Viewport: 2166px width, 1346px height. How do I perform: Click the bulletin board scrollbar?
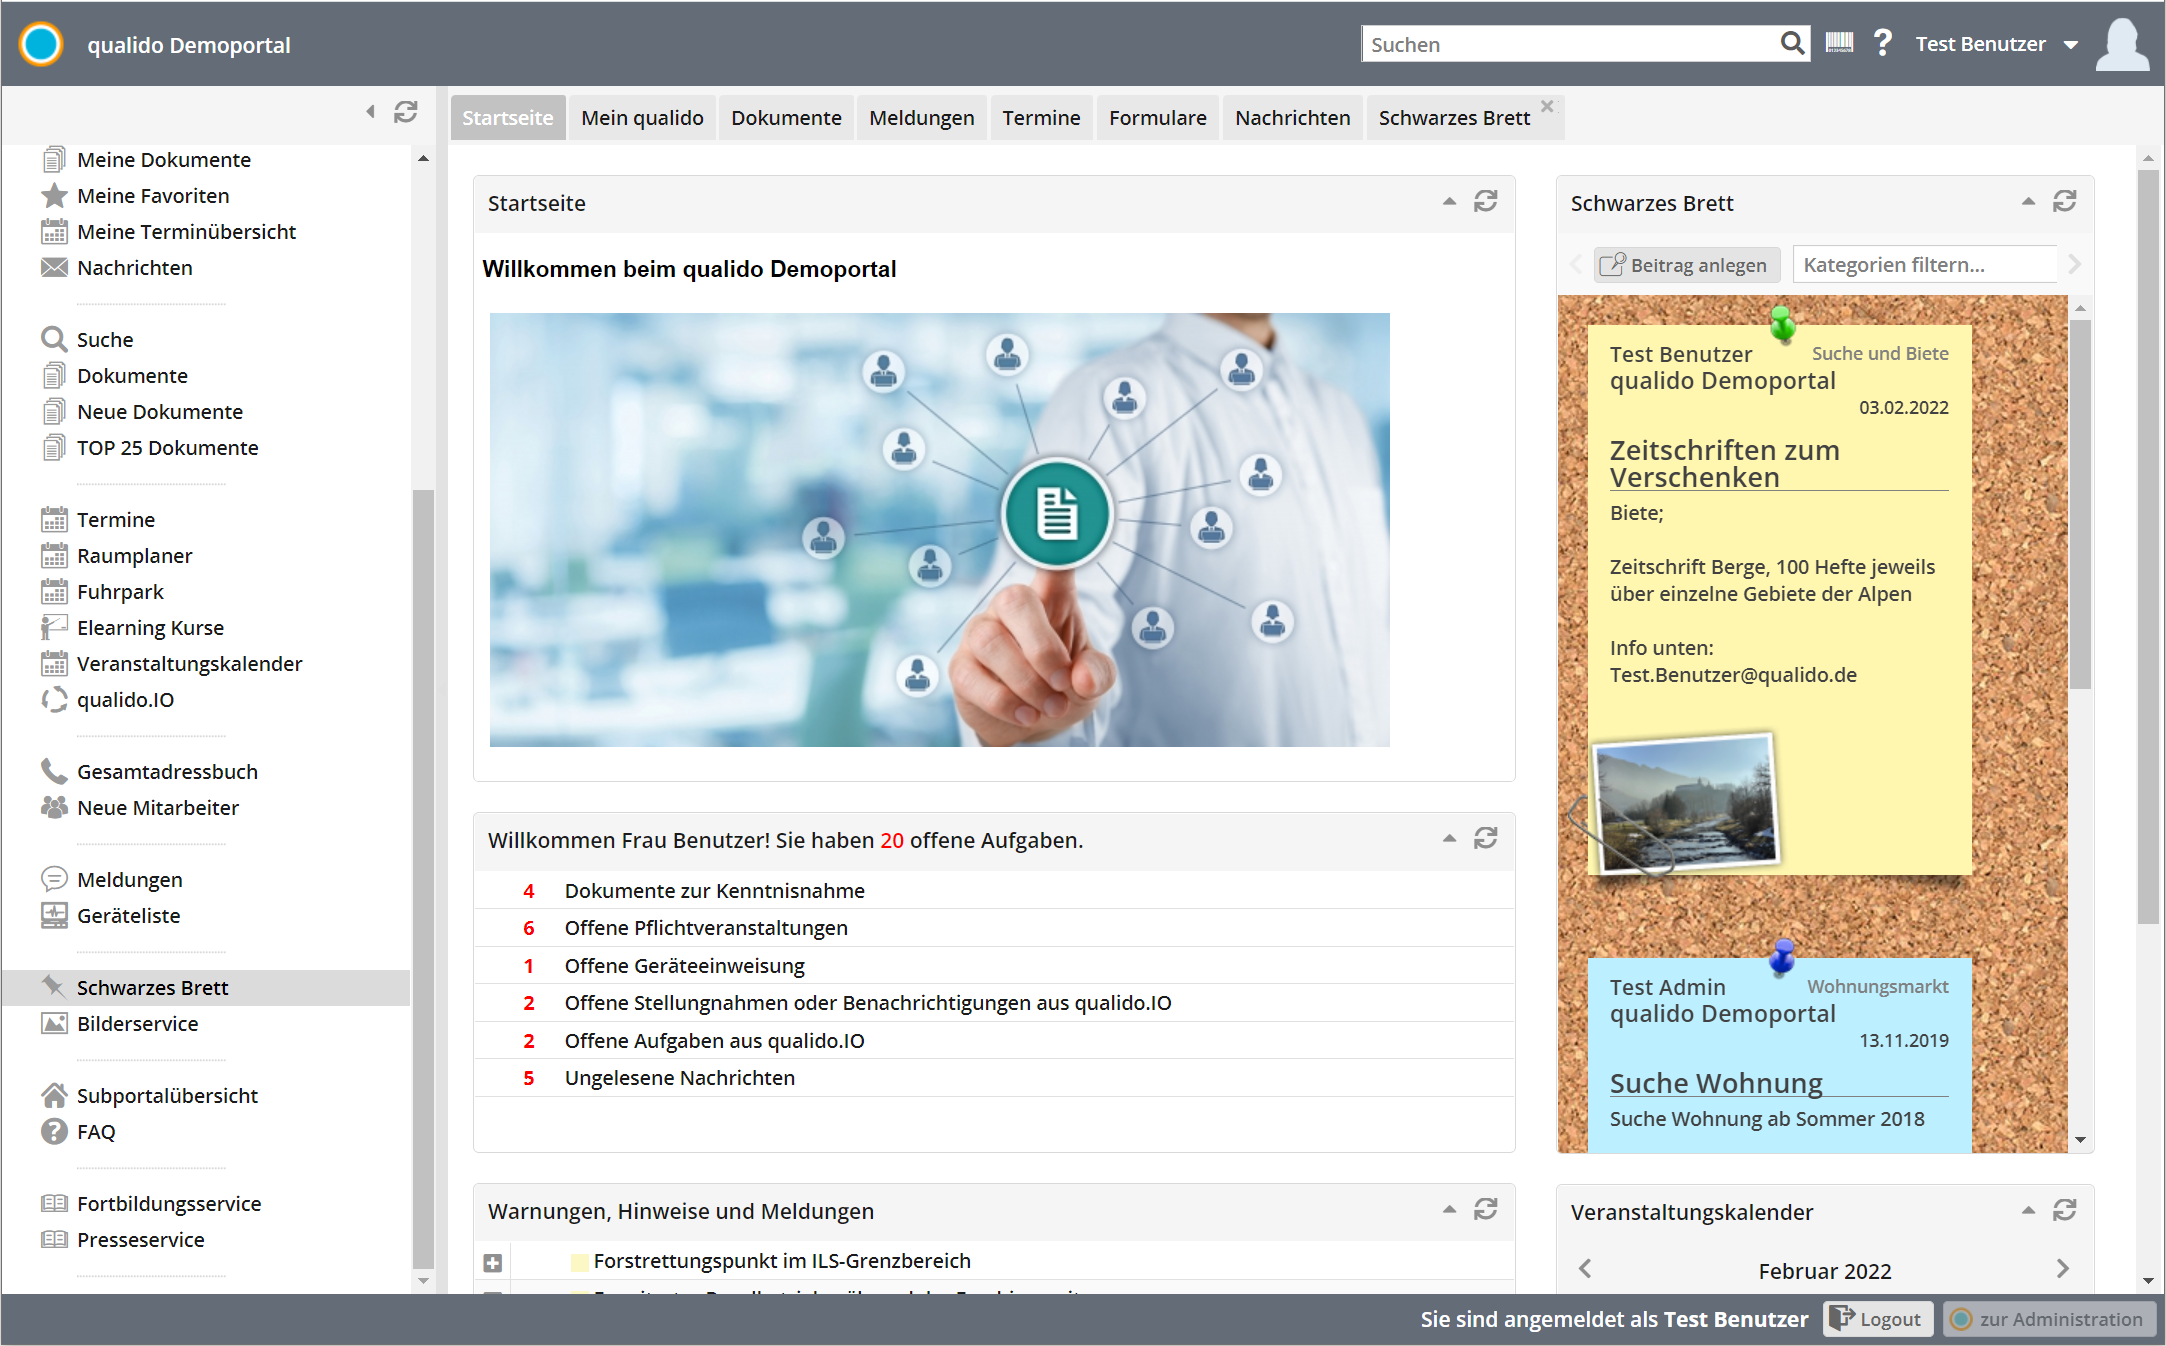pos(2080,505)
